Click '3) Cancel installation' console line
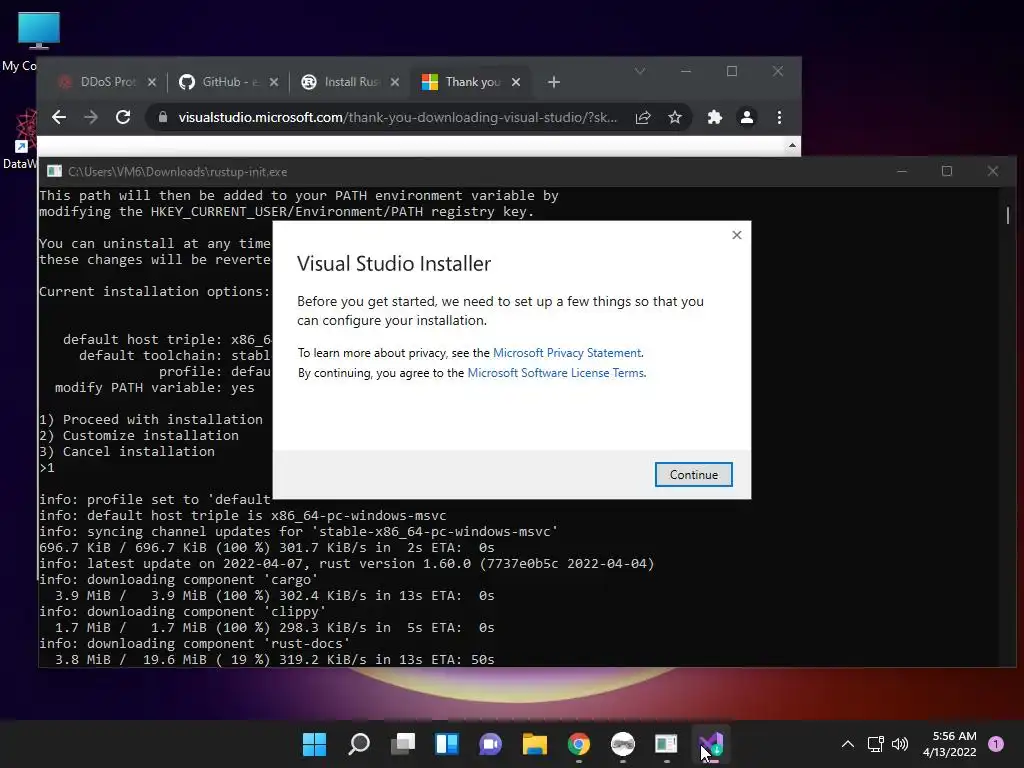This screenshot has width=1024, height=768. coord(127,451)
